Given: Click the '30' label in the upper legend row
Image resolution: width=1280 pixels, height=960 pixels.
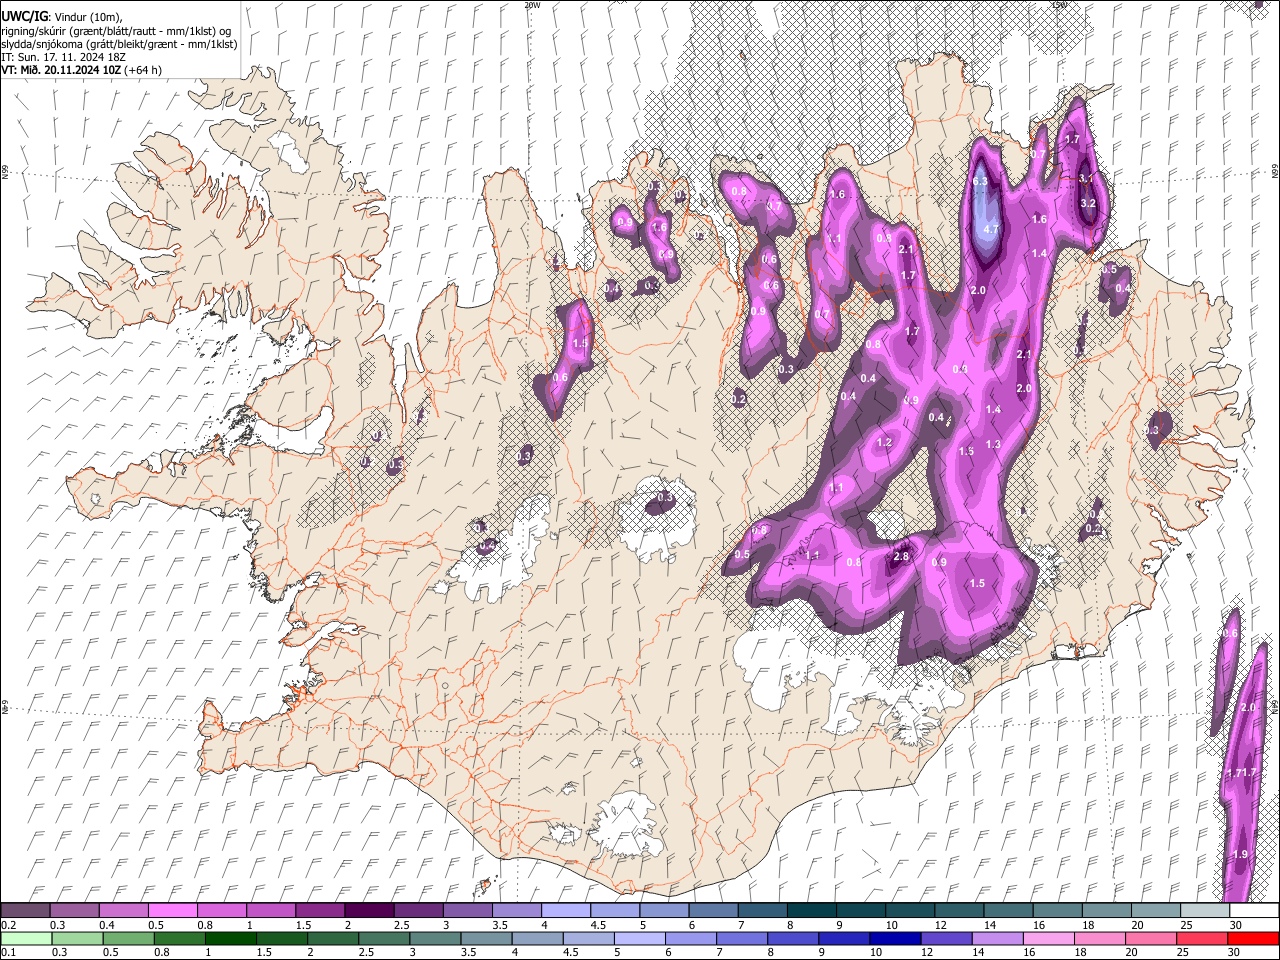Looking at the screenshot, I should [1235, 925].
